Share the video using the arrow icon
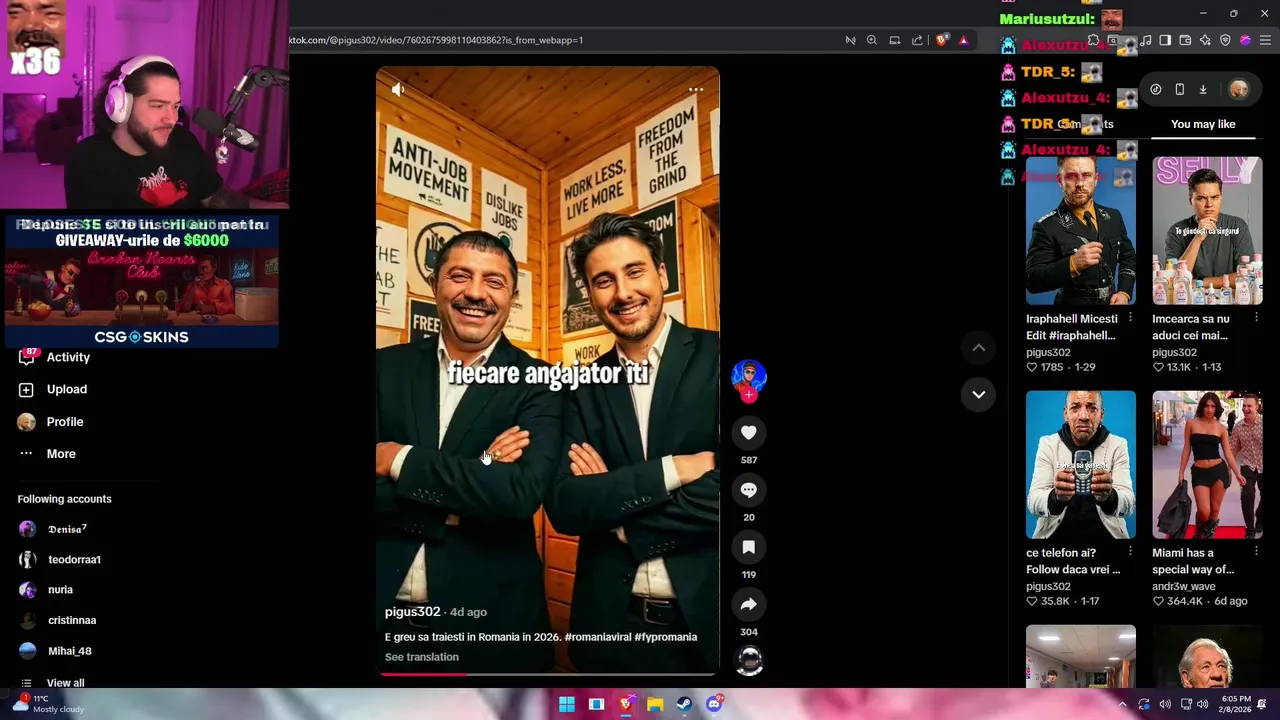Image resolution: width=1280 pixels, height=720 pixels. tap(749, 604)
